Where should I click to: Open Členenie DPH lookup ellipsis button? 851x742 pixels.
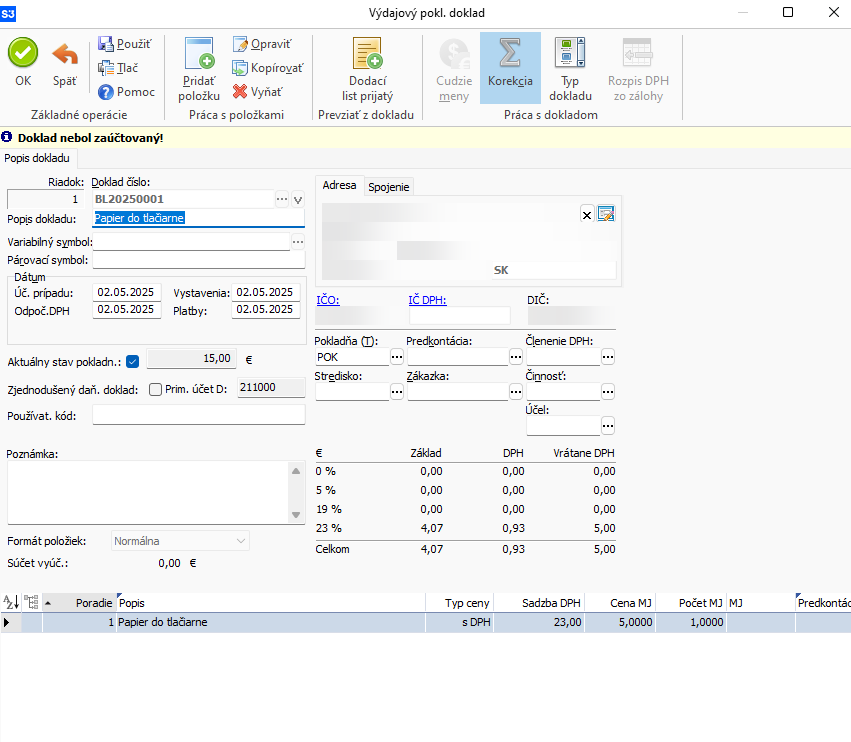(608, 357)
